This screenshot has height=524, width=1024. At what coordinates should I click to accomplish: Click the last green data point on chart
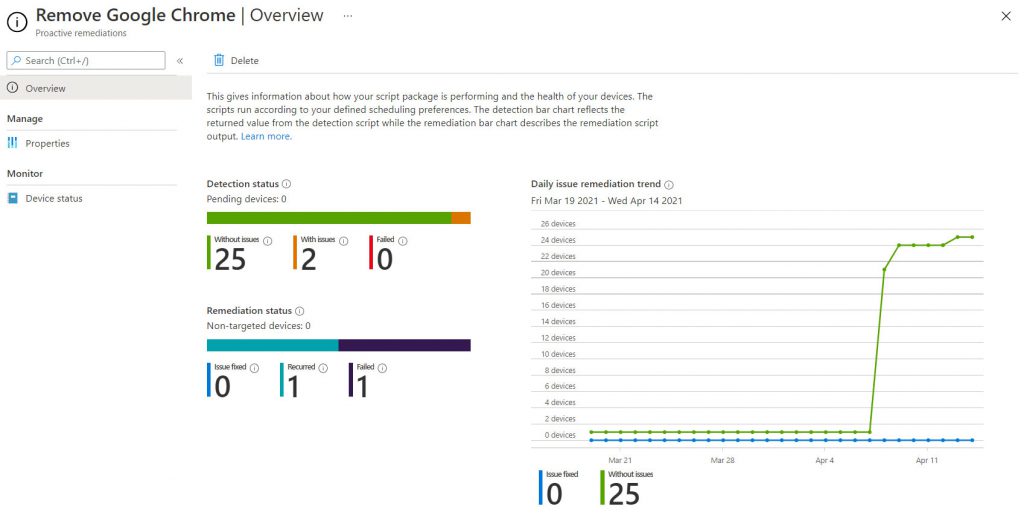tap(972, 237)
